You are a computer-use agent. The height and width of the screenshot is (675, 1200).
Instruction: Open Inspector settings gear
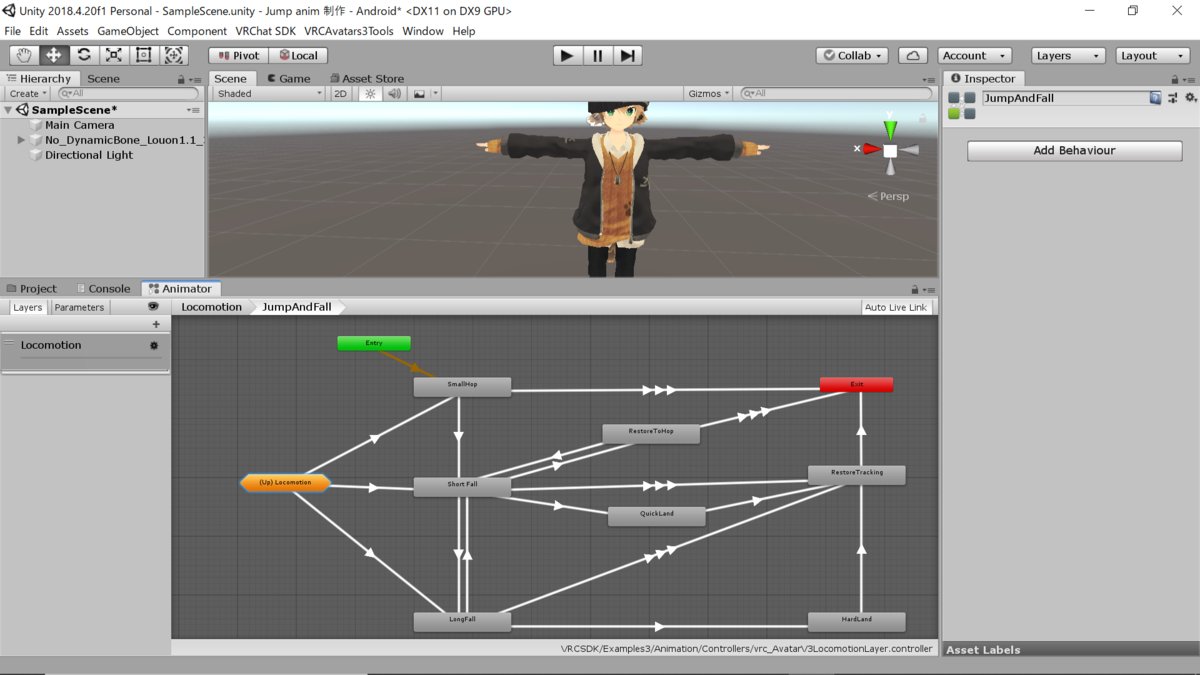click(1190, 98)
